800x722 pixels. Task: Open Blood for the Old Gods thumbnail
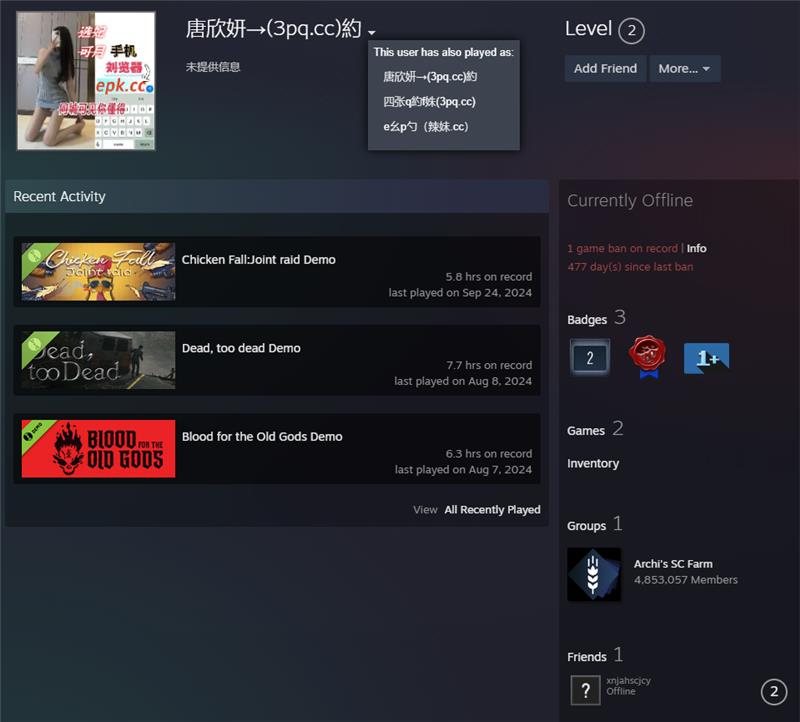point(98,449)
